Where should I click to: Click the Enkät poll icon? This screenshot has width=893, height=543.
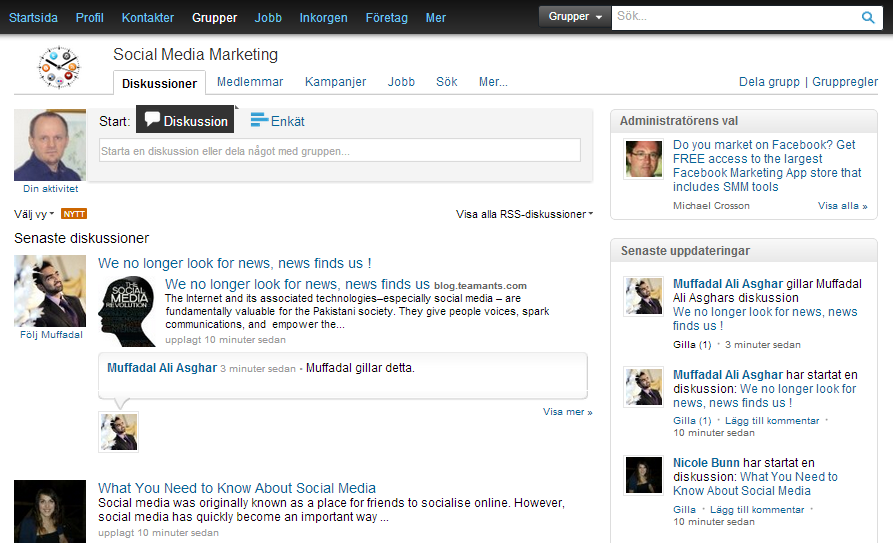click(259, 119)
